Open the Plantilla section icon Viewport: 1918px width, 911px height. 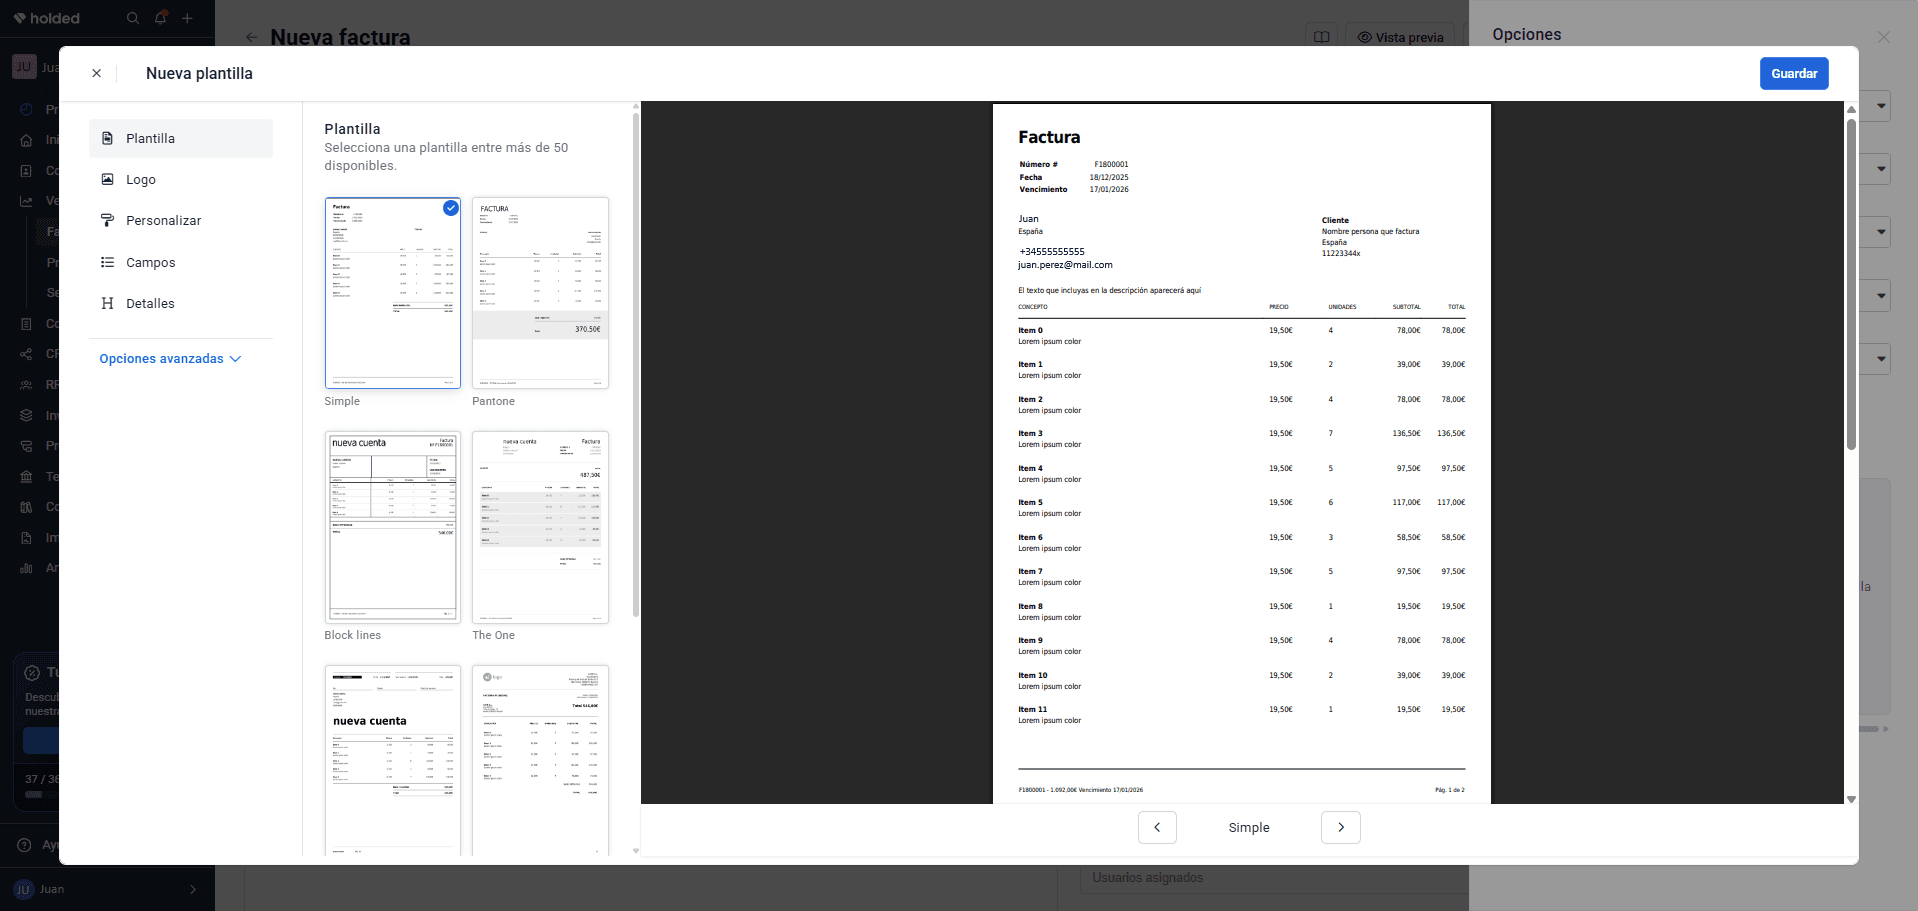point(107,138)
